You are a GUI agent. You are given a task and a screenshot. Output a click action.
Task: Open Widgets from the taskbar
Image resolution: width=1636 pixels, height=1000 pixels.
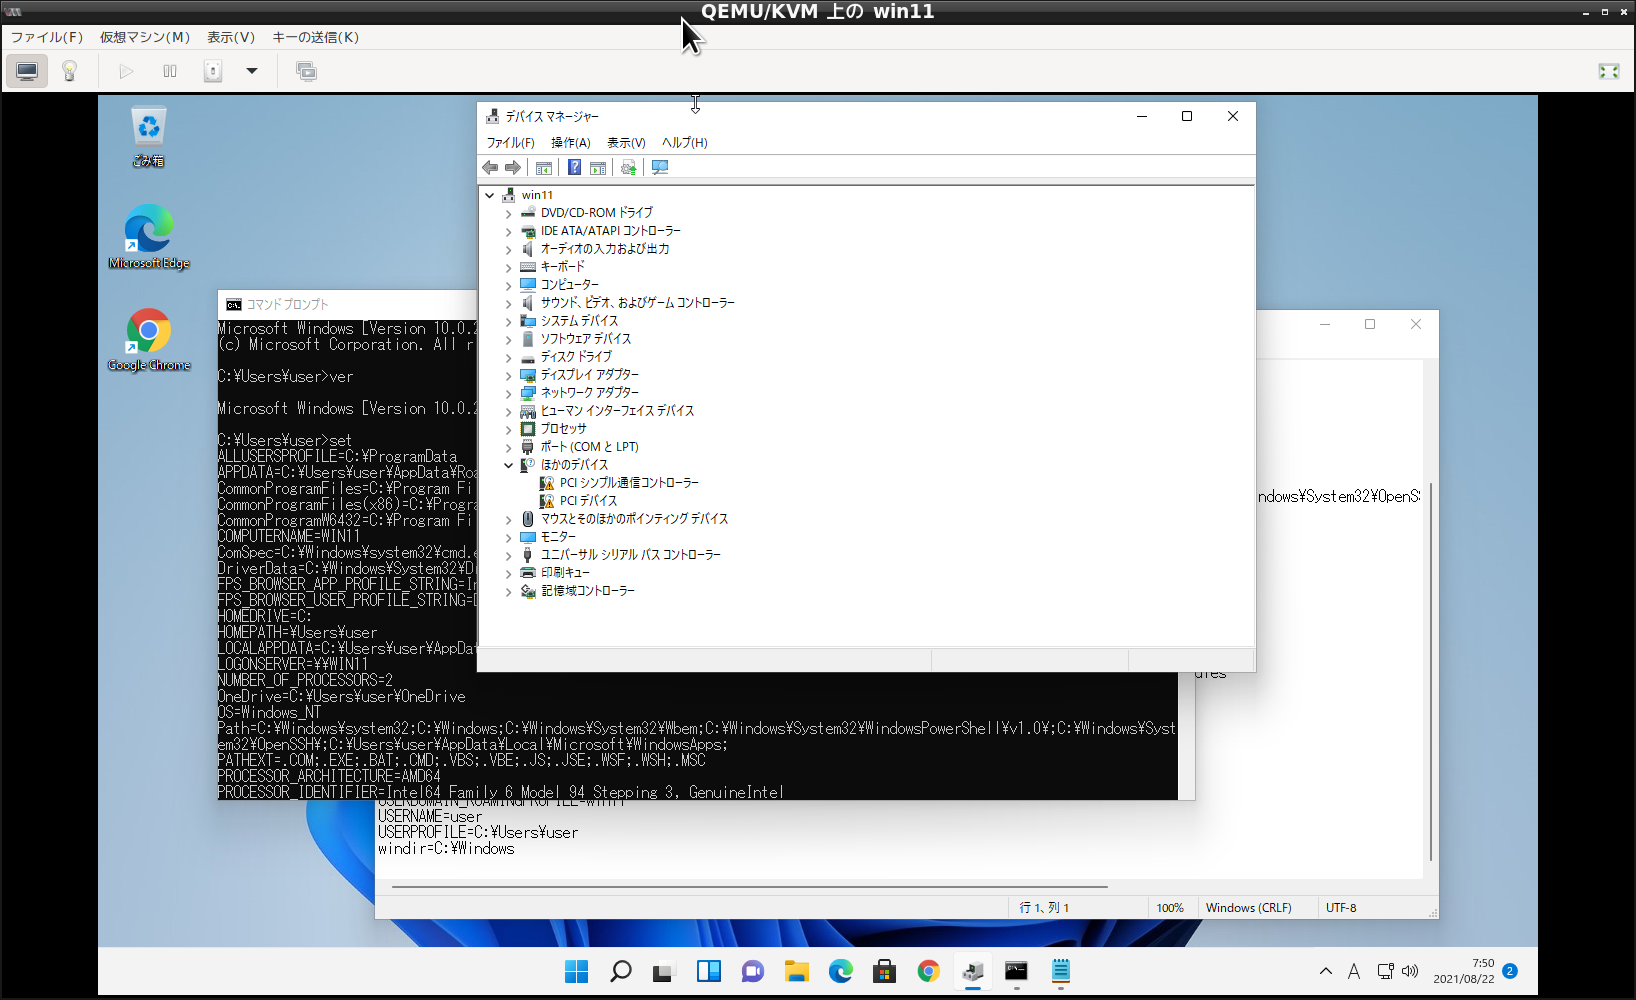pos(708,971)
